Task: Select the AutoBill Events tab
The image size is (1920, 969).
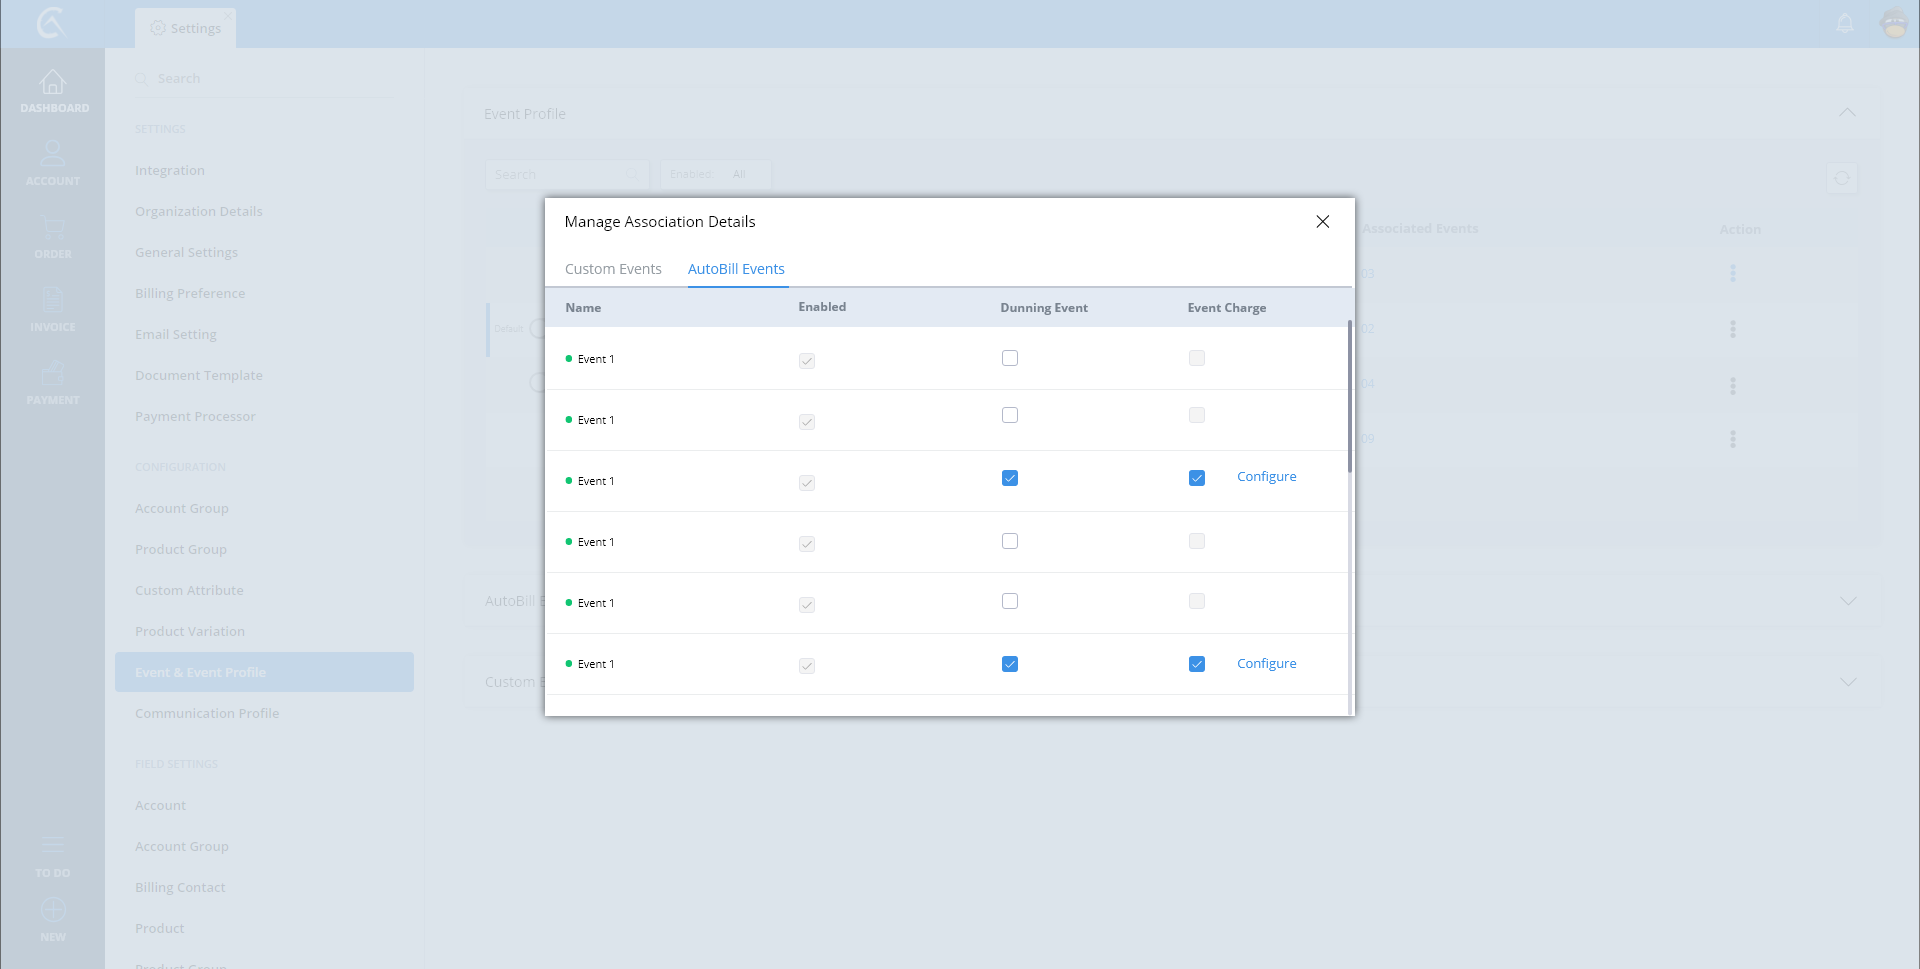Action: 736,269
